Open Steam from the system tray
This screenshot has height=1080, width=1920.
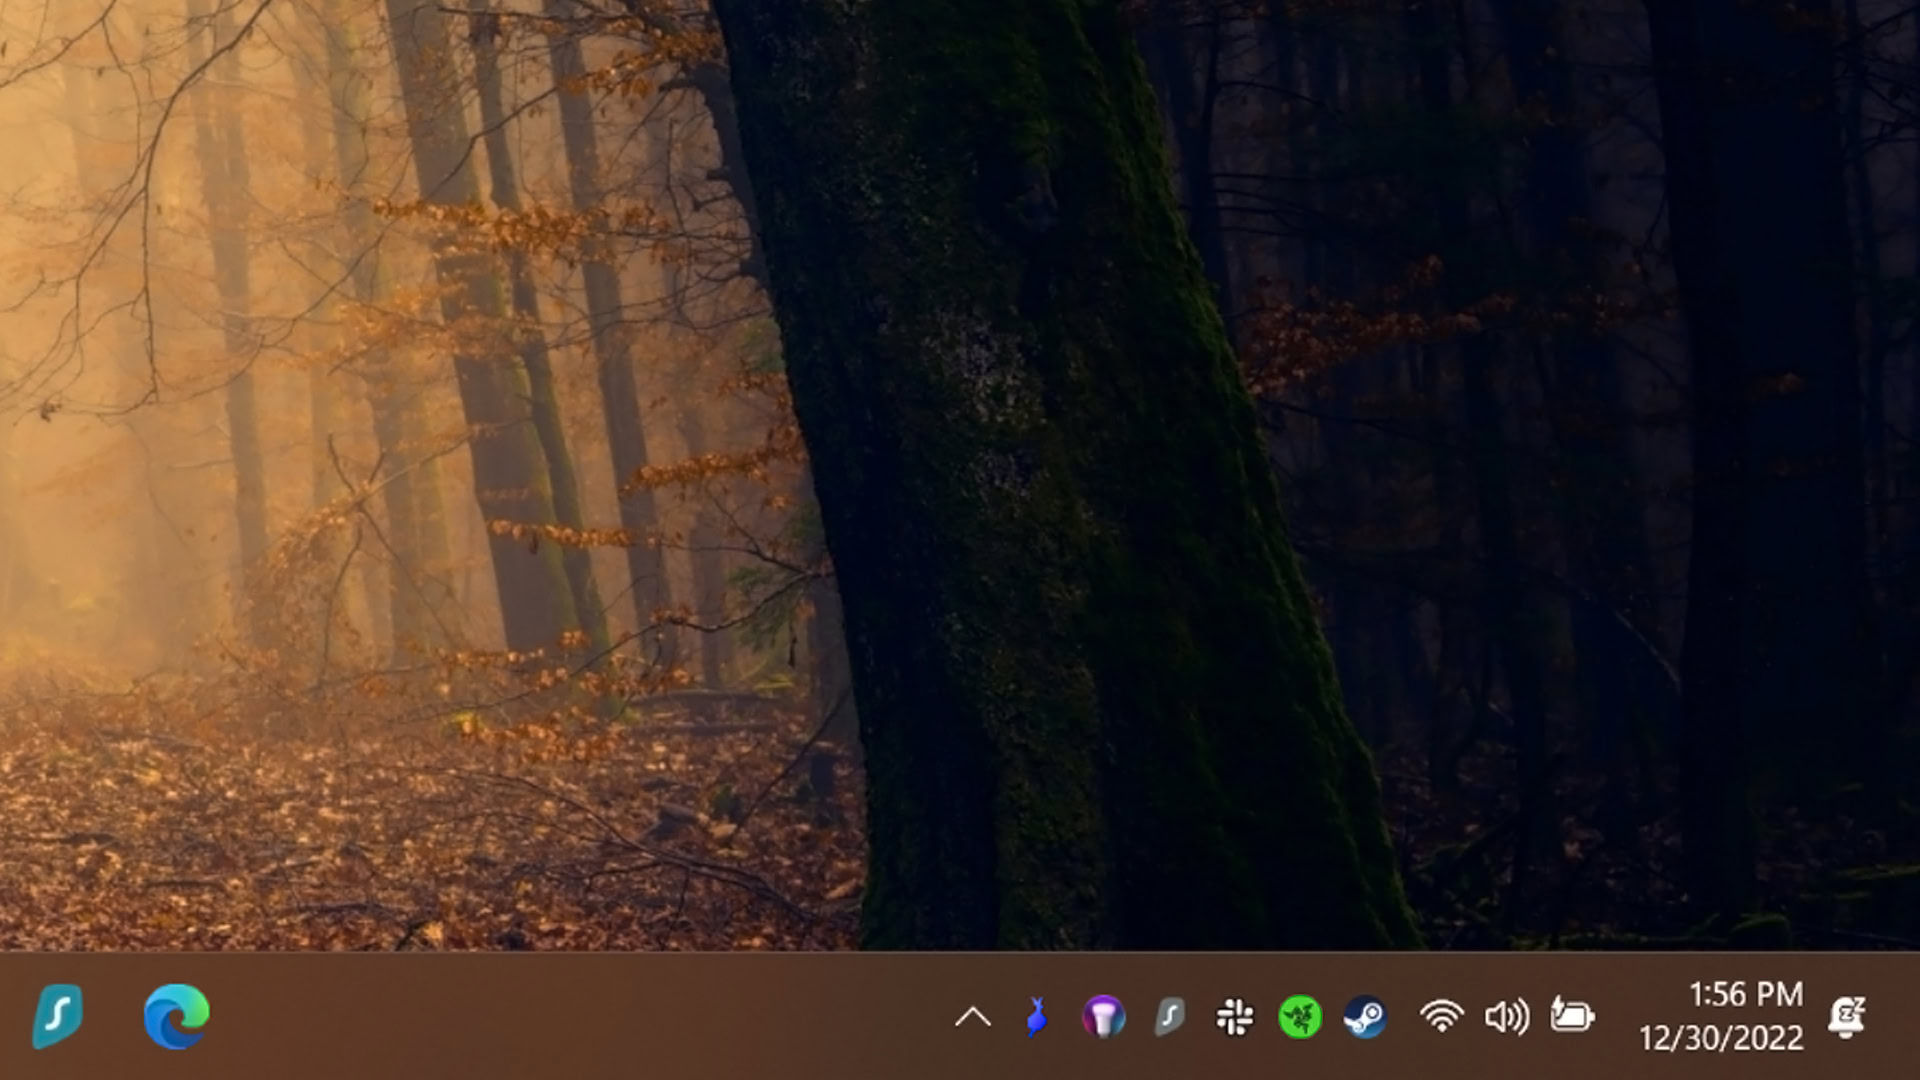pyautogui.click(x=1365, y=1018)
